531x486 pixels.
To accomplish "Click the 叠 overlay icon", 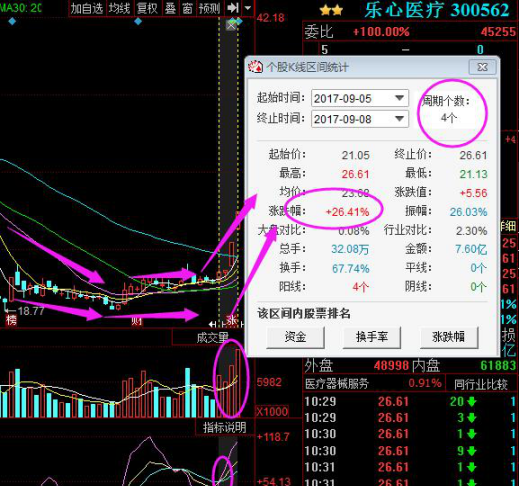I will pos(170,8).
